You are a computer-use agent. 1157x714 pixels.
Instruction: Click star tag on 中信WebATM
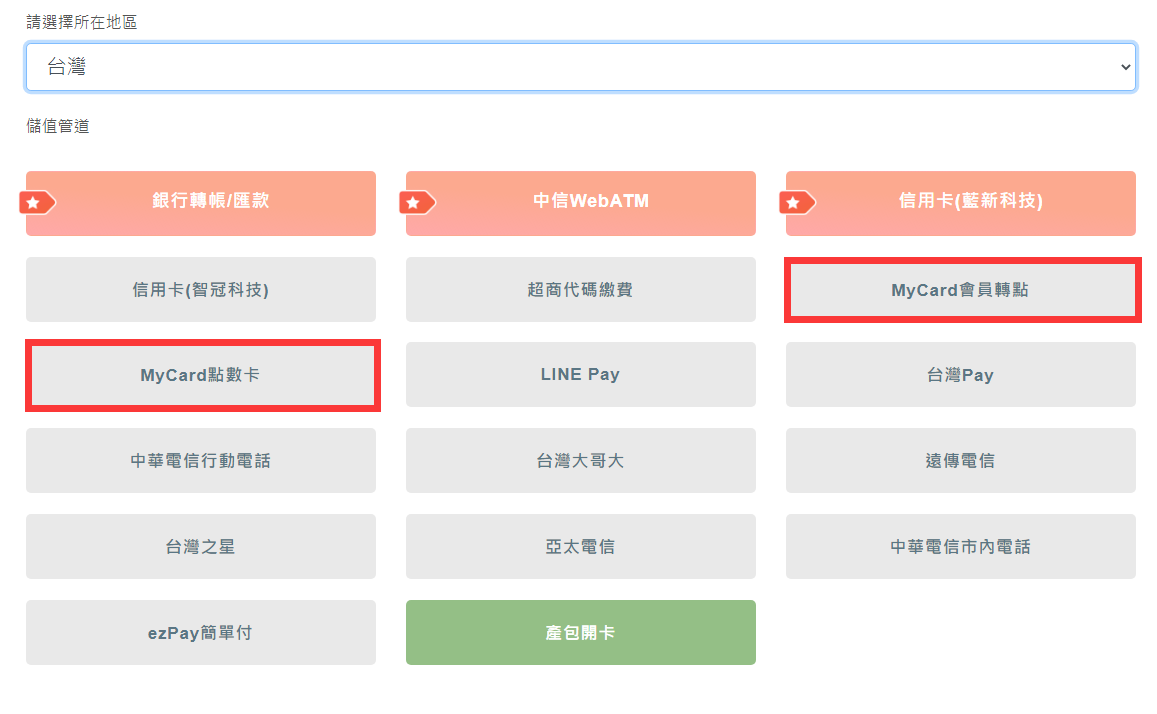(x=417, y=202)
